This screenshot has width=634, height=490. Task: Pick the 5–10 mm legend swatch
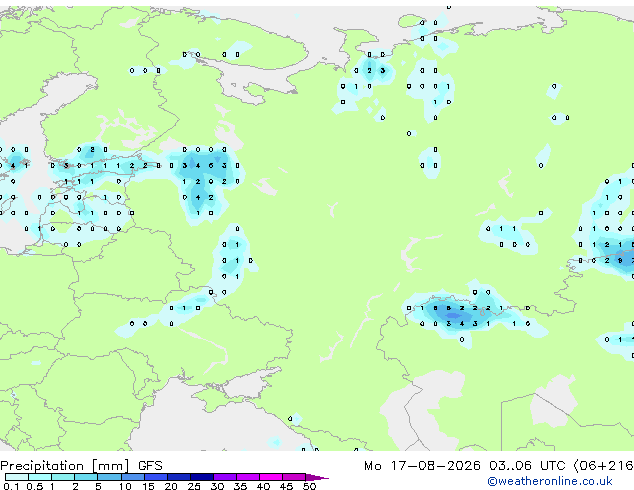coord(109,477)
